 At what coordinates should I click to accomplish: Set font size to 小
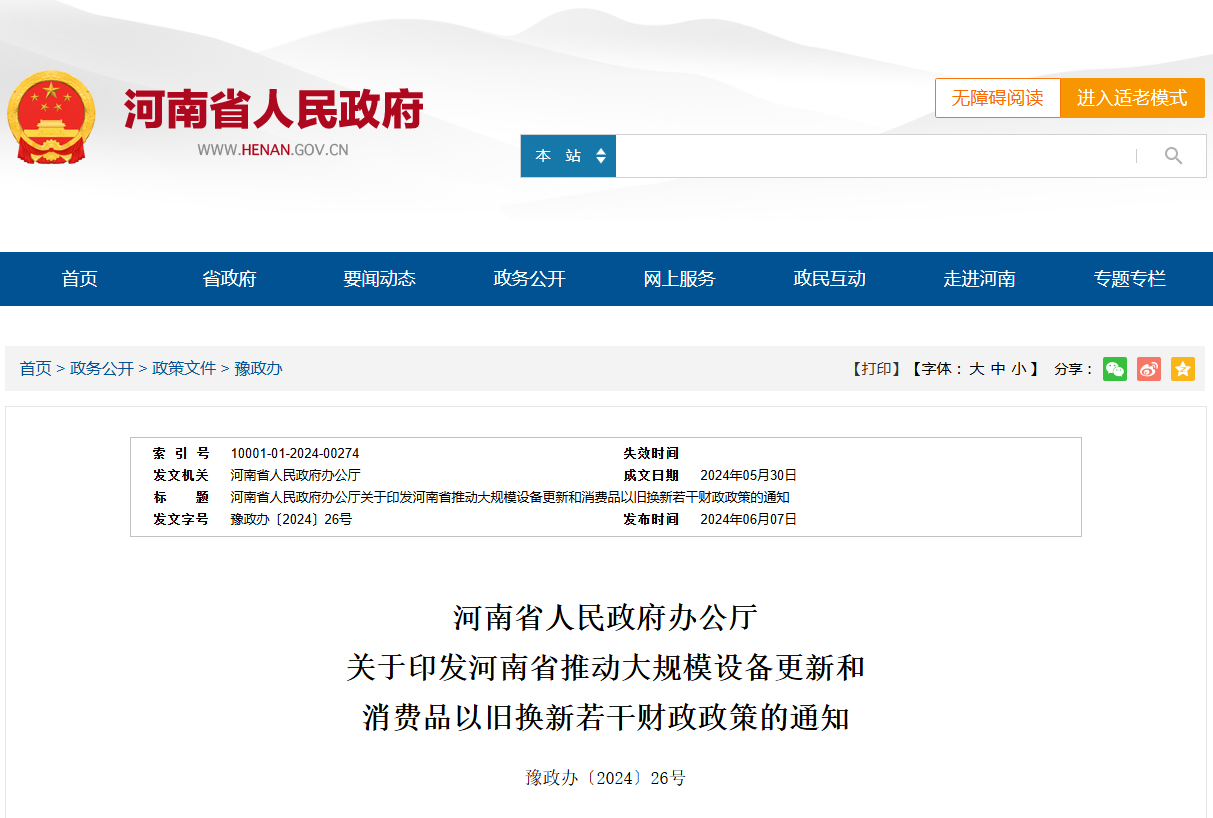coord(1018,369)
